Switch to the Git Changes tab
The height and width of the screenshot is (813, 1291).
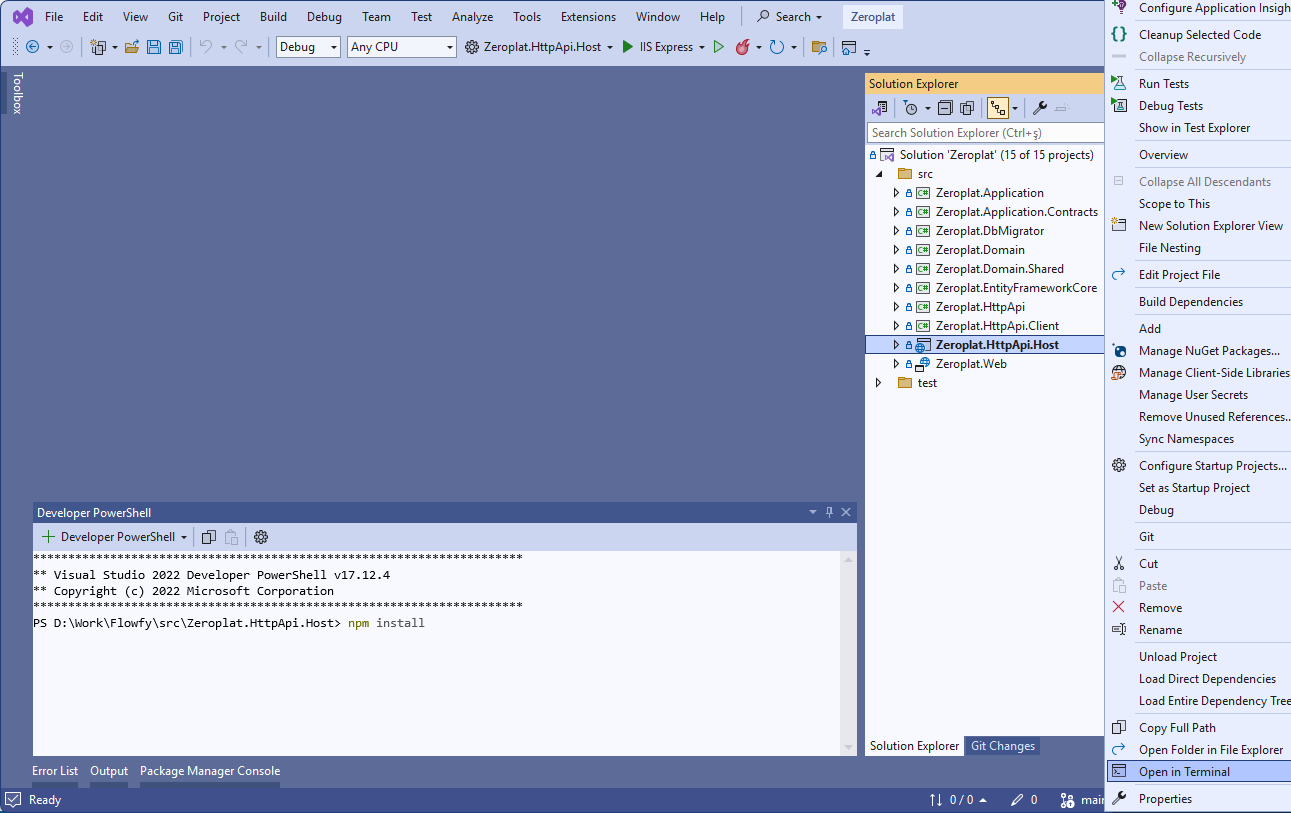[1003, 746]
